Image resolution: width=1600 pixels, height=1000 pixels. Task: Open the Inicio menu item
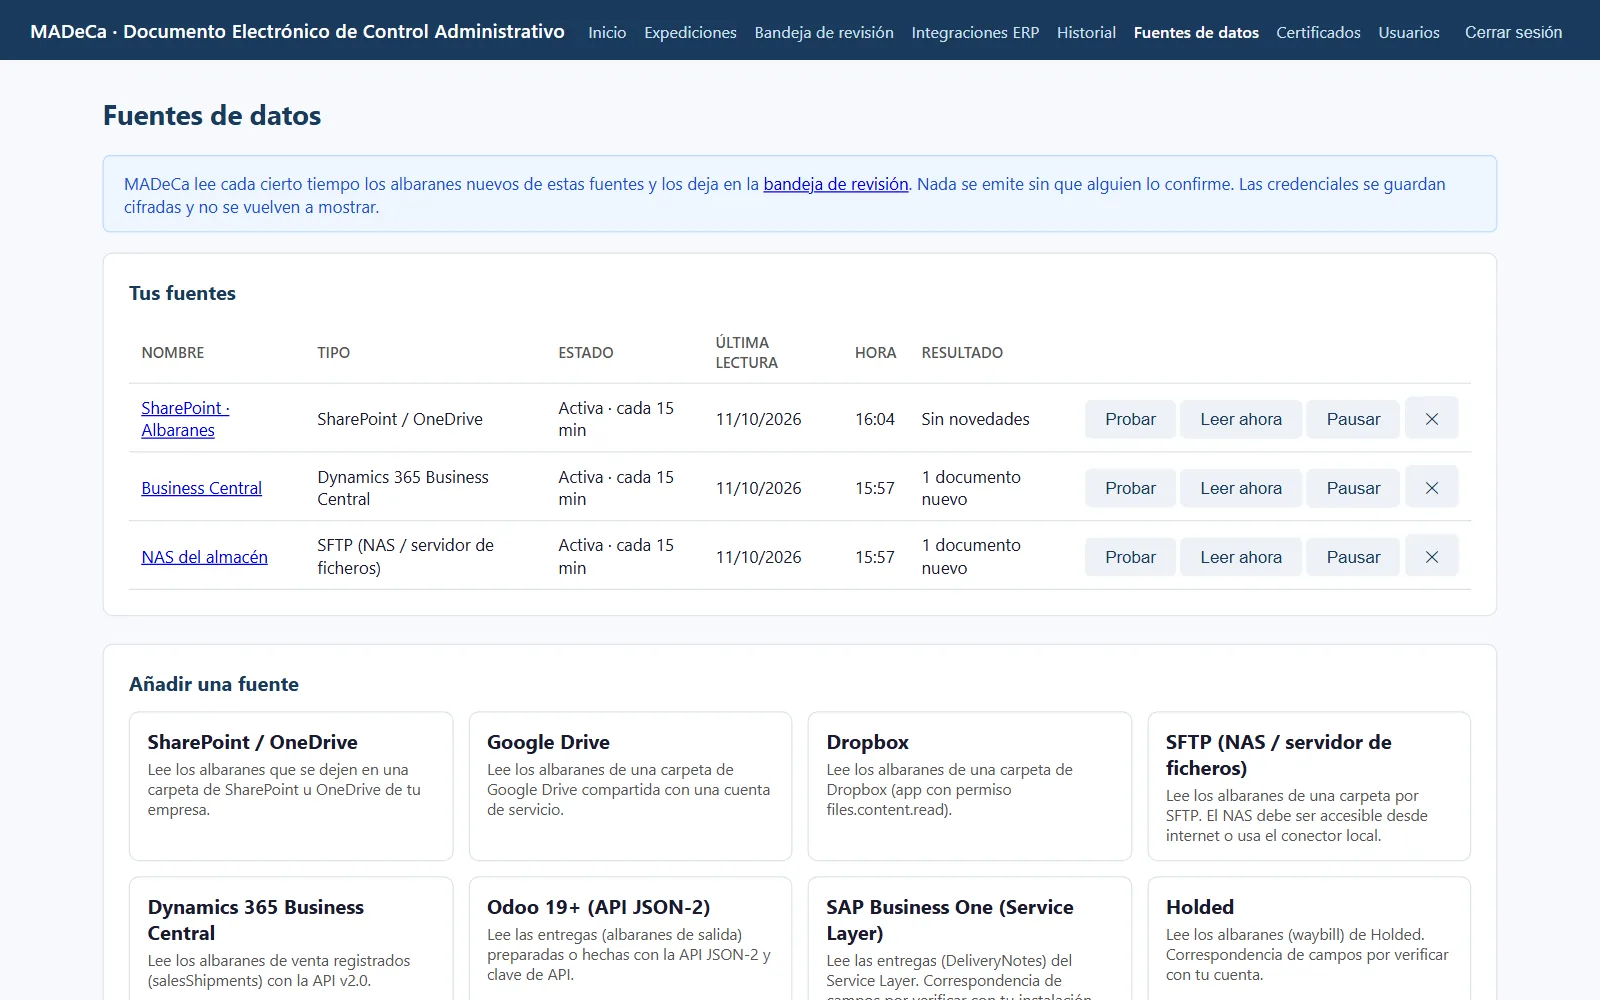(x=607, y=32)
